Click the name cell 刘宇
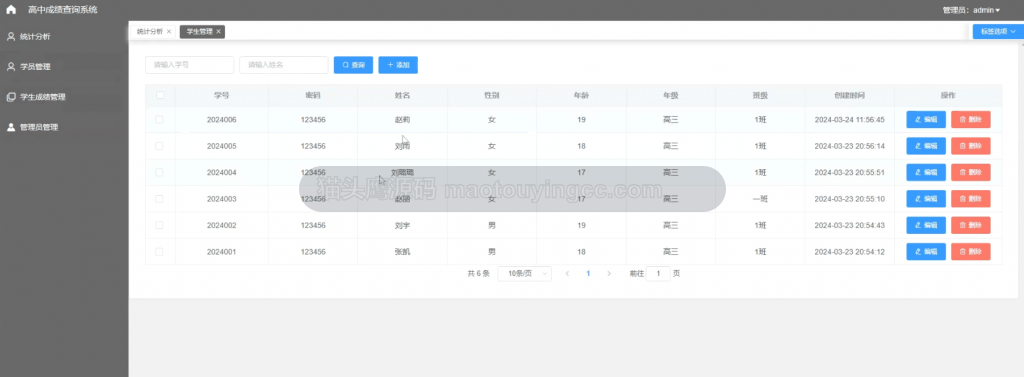The width and height of the screenshot is (1024, 377). click(x=402, y=225)
